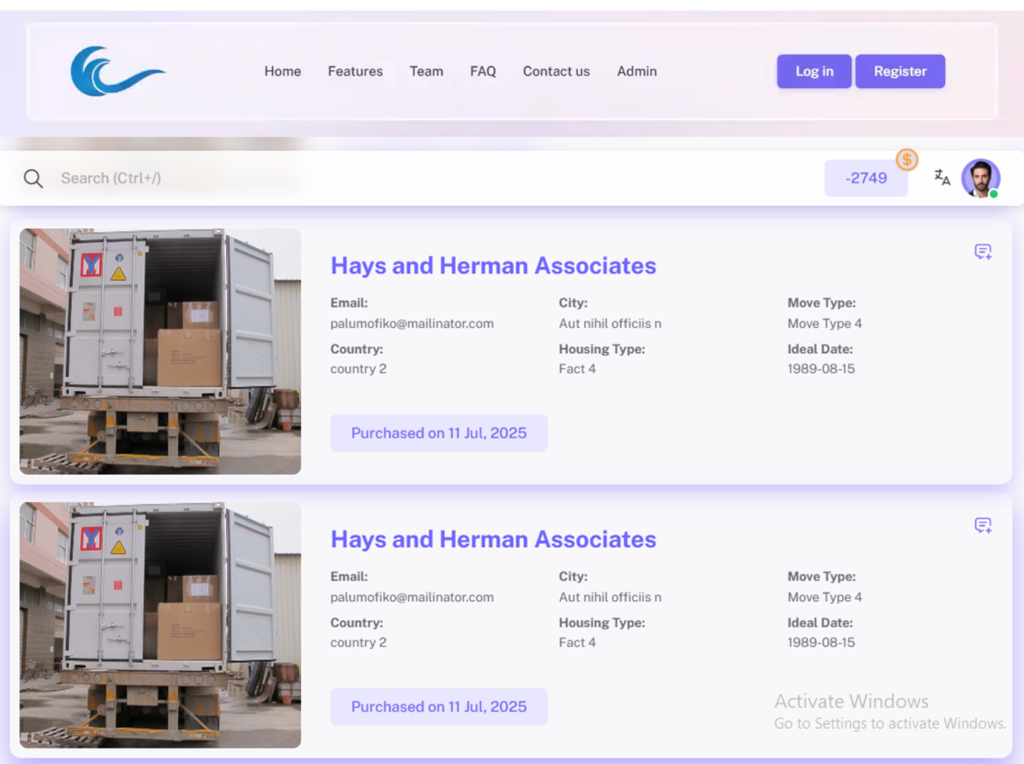Screen dimensions: 1024x764
Task: Open the second Hays and Herman Associates title
Action: 493,539
